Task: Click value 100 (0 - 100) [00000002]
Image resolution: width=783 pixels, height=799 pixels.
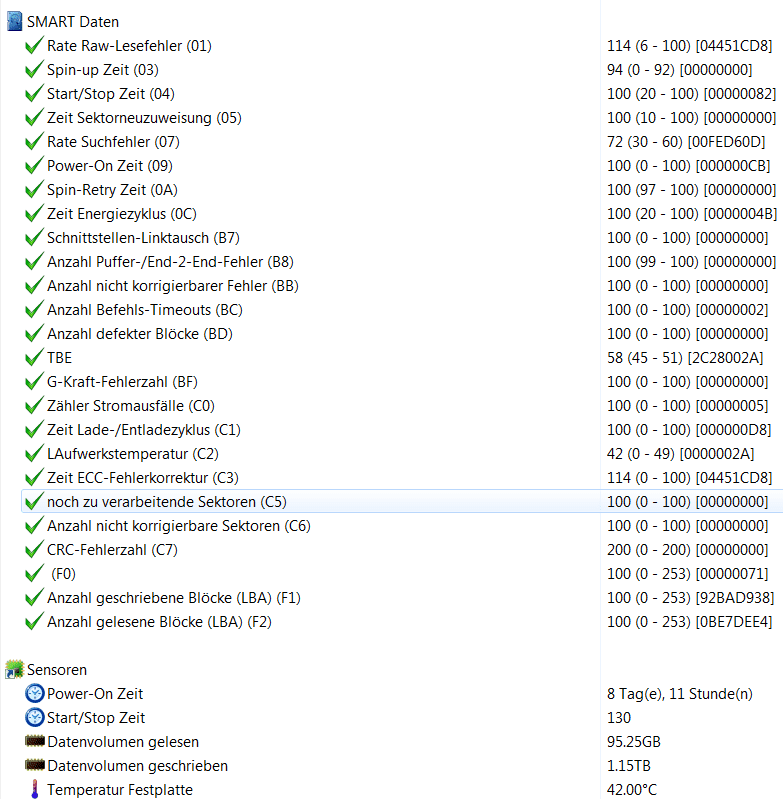Action: pyautogui.click(x=687, y=309)
